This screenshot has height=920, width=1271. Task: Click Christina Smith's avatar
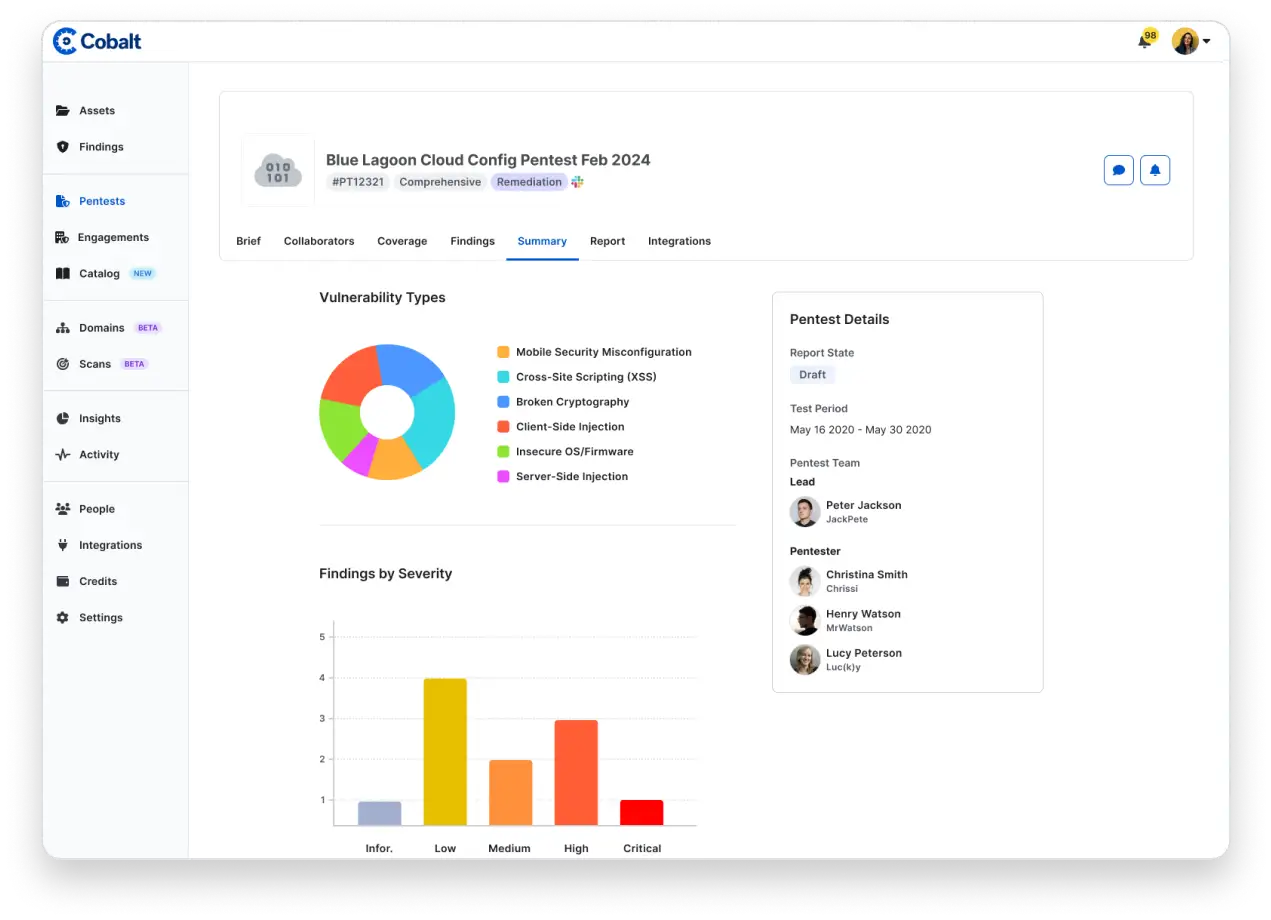[805, 581]
